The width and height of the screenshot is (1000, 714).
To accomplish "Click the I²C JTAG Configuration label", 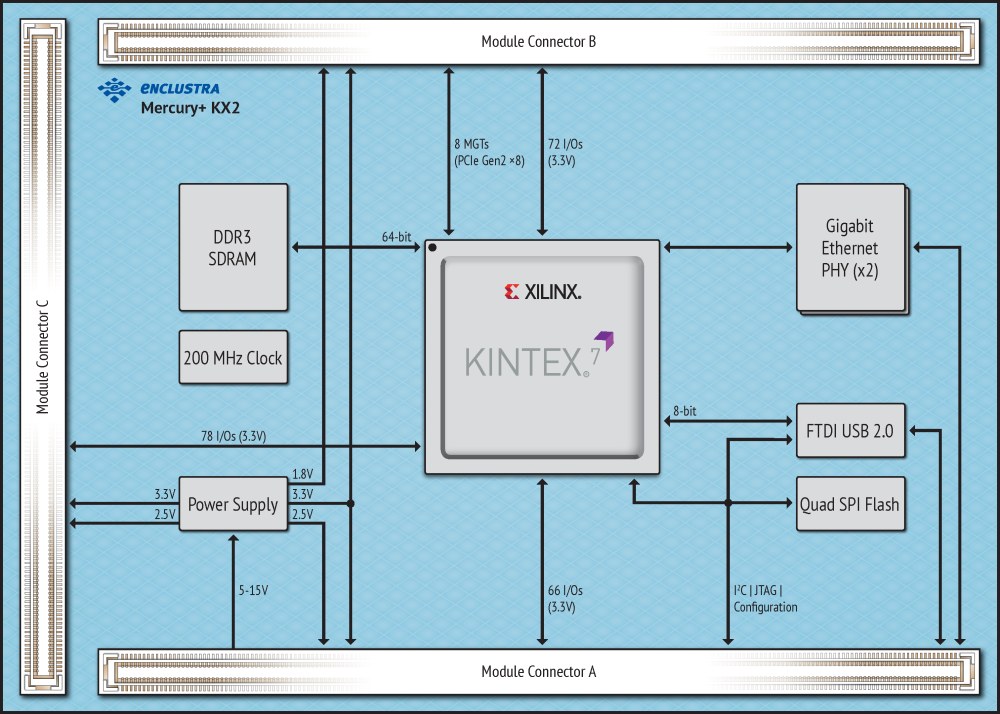I will [765, 599].
